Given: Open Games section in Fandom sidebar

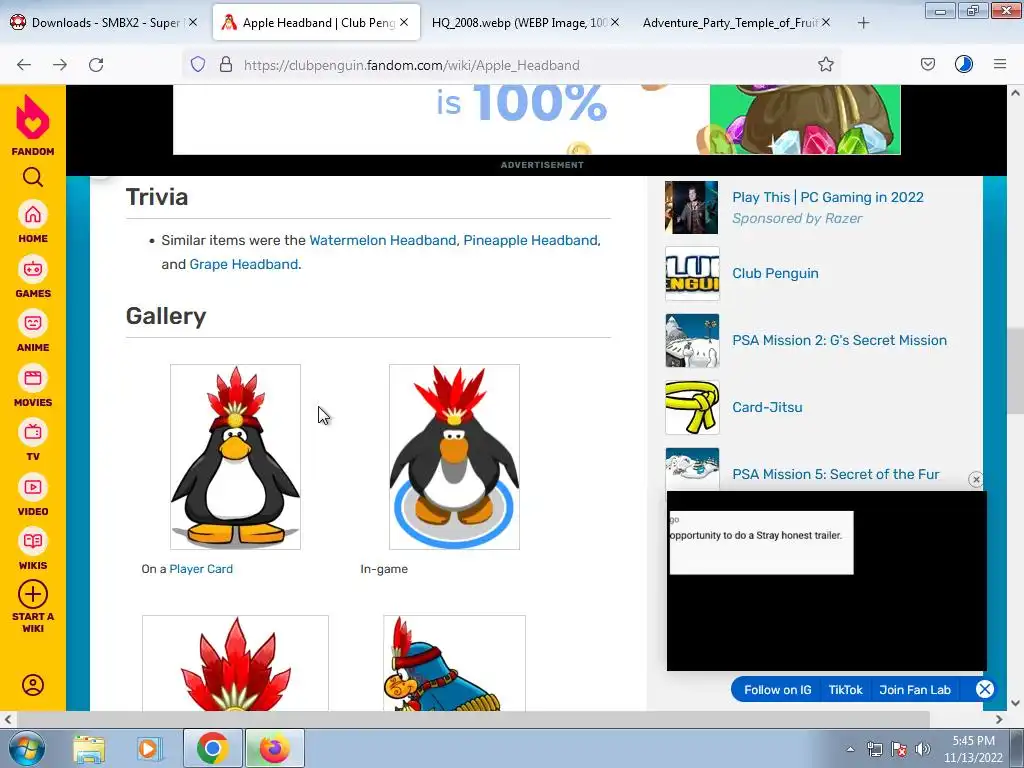Looking at the screenshot, I should point(33,278).
